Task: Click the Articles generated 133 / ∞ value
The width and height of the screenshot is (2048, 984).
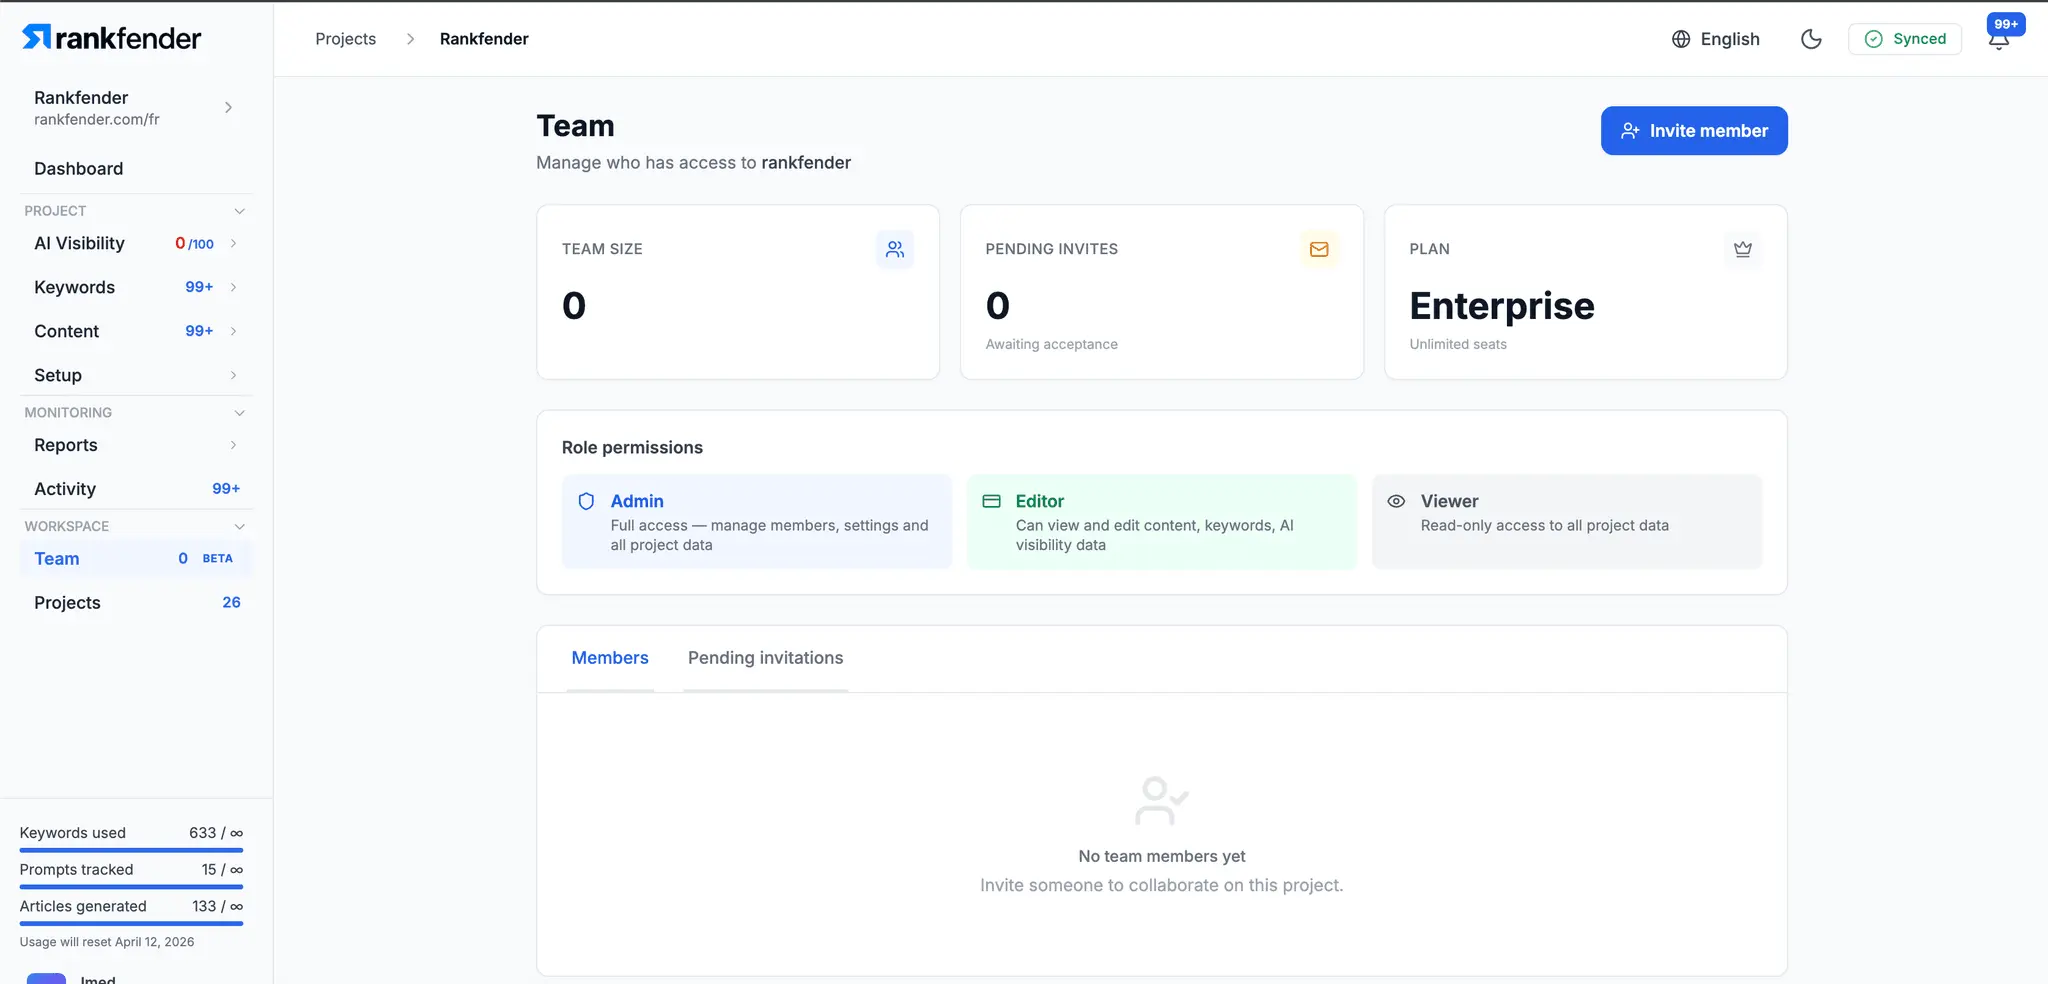Action: pos(218,906)
